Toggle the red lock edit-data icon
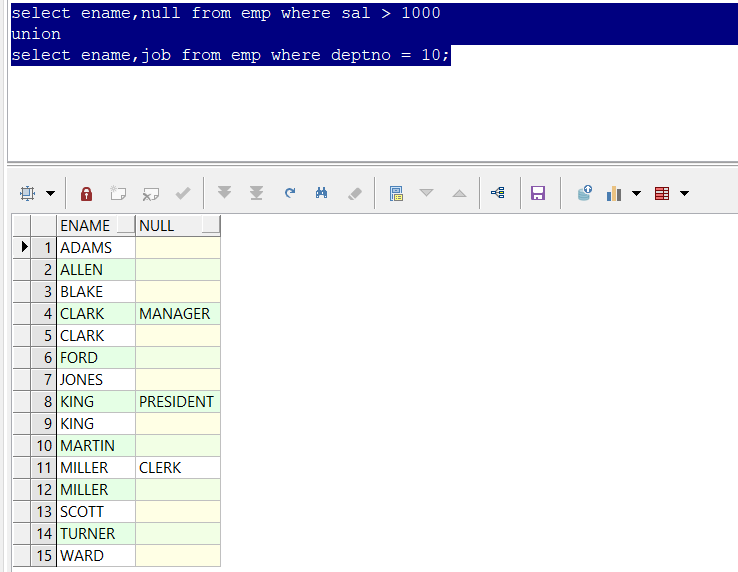738x572 pixels. tap(86, 193)
